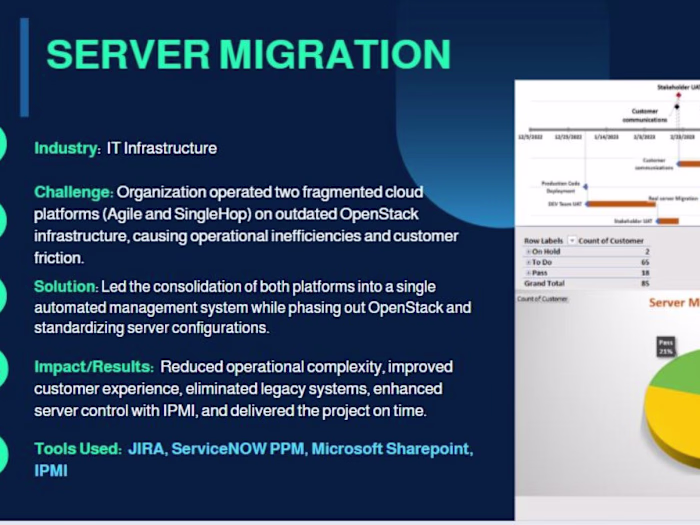
Task: Click the Production Code Deployment milestone marker
Action: [585, 187]
